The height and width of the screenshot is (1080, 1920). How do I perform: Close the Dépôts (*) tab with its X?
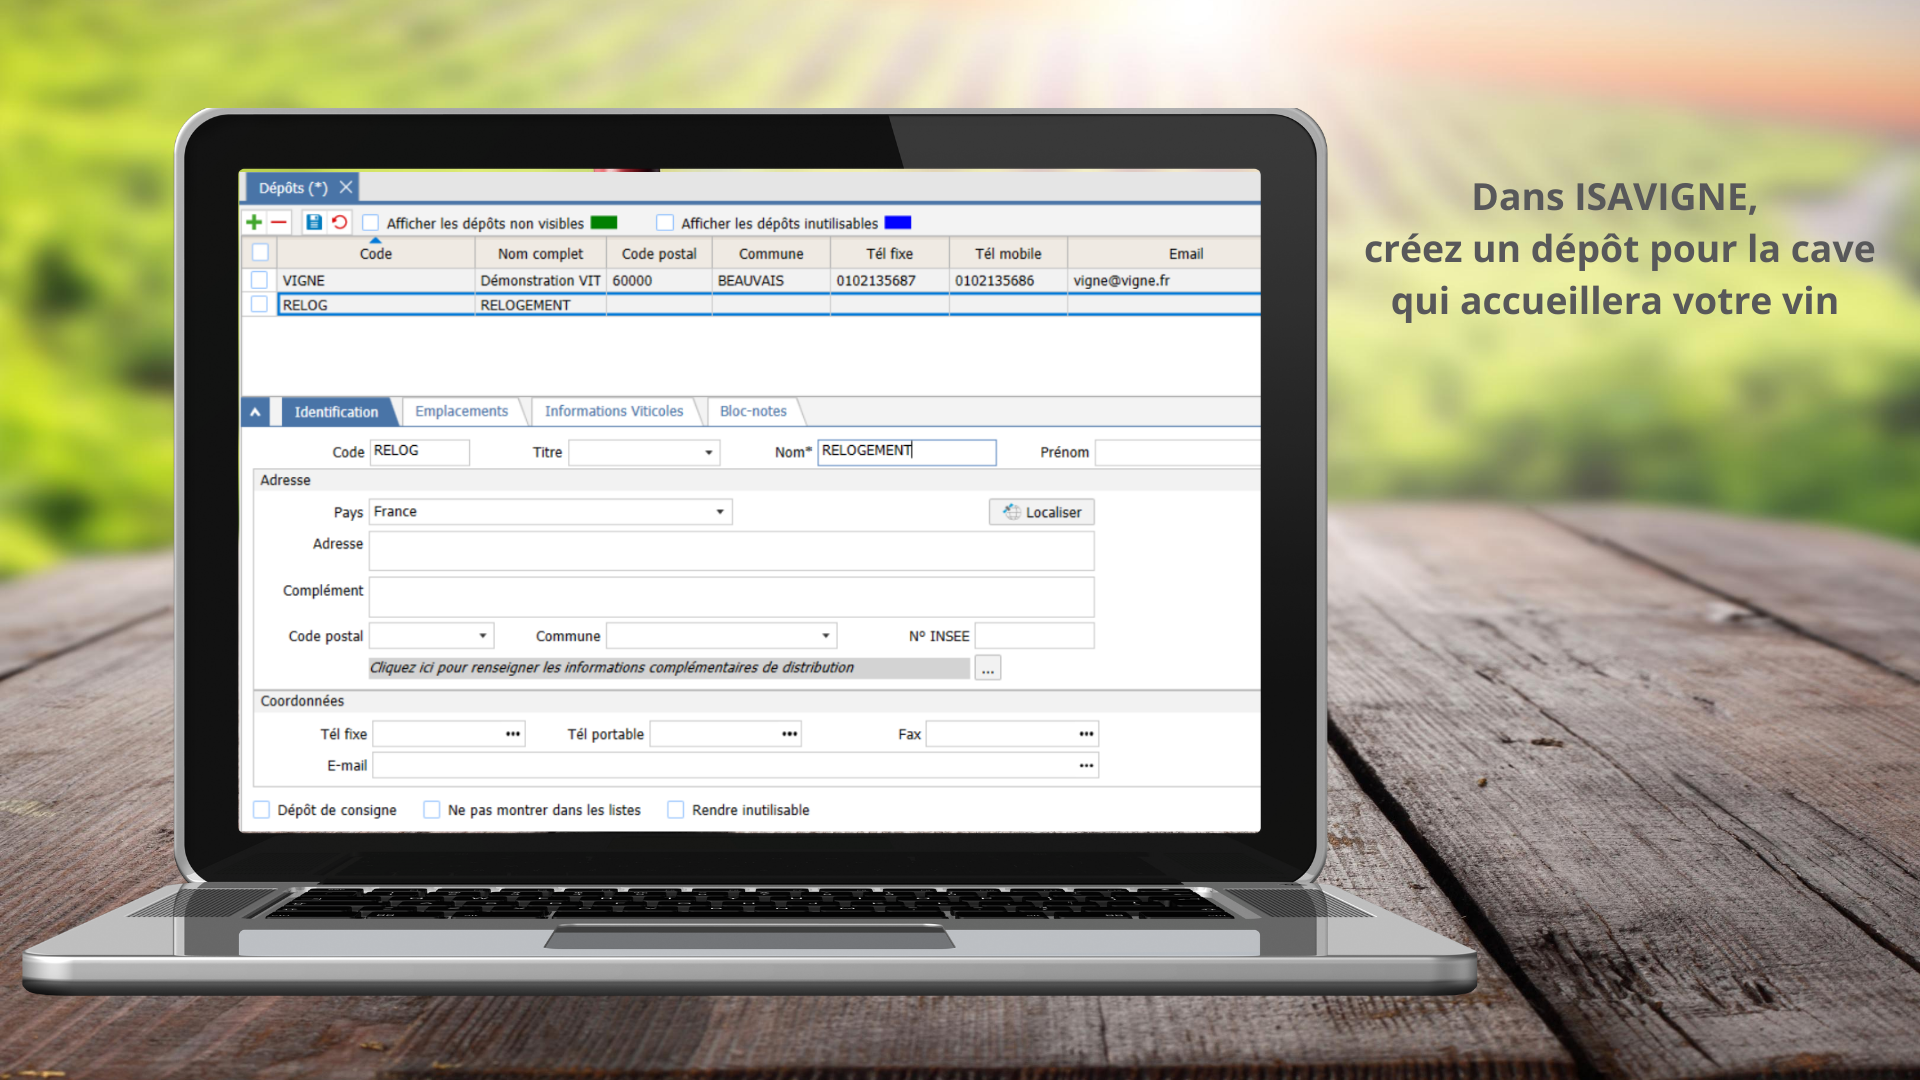click(346, 187)
